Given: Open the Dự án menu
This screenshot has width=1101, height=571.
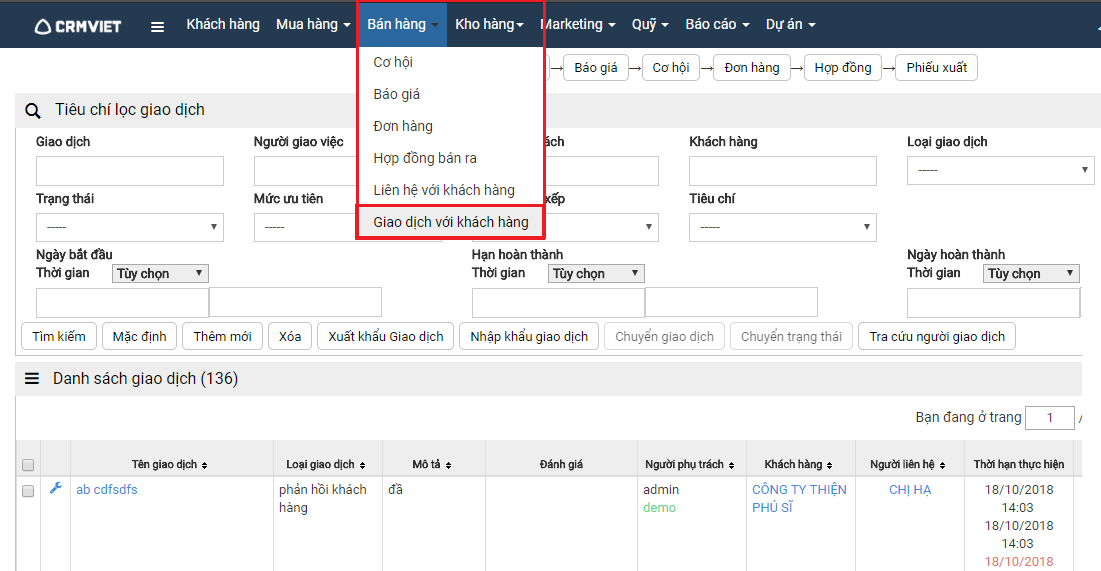Looking at the screenshot, I should [x=791, y=25].
